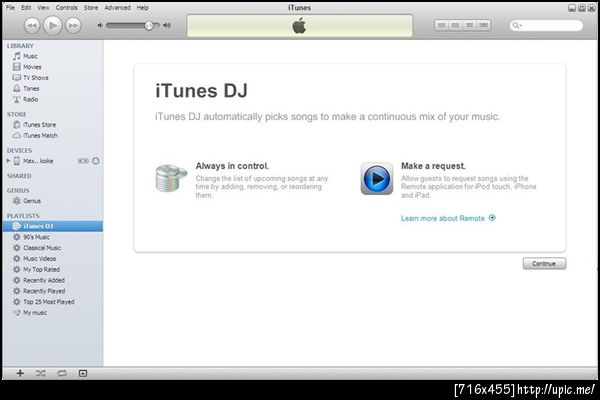Select the iTunes DJ playlist
This screenshot has height=400, width=600.
(52, 226)
